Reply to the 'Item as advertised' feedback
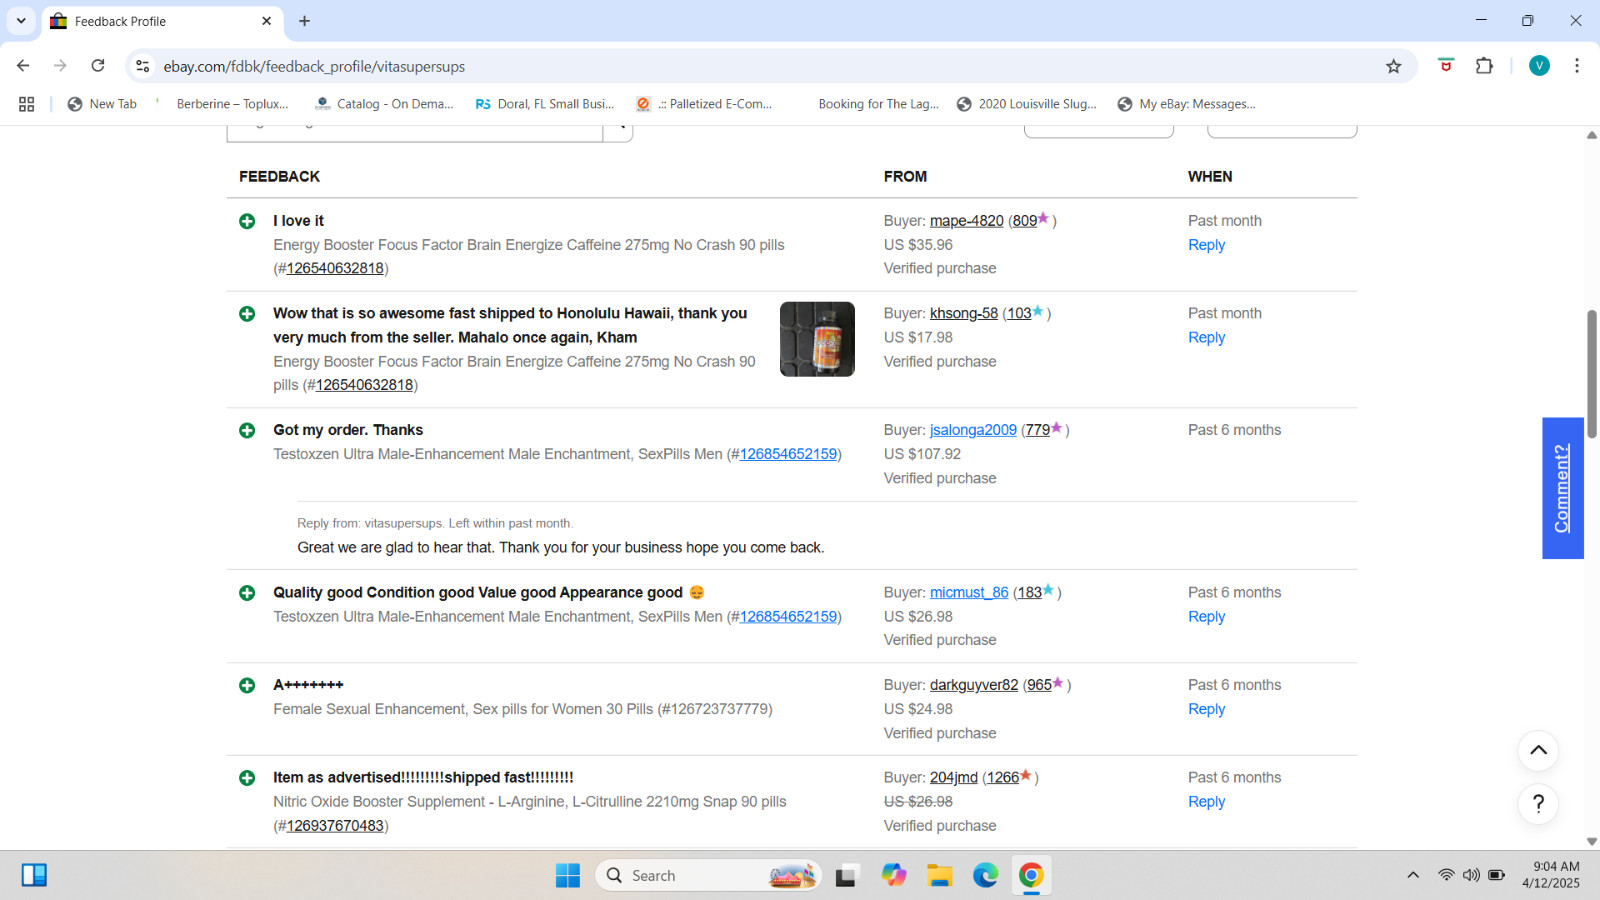 point(1206,802)
